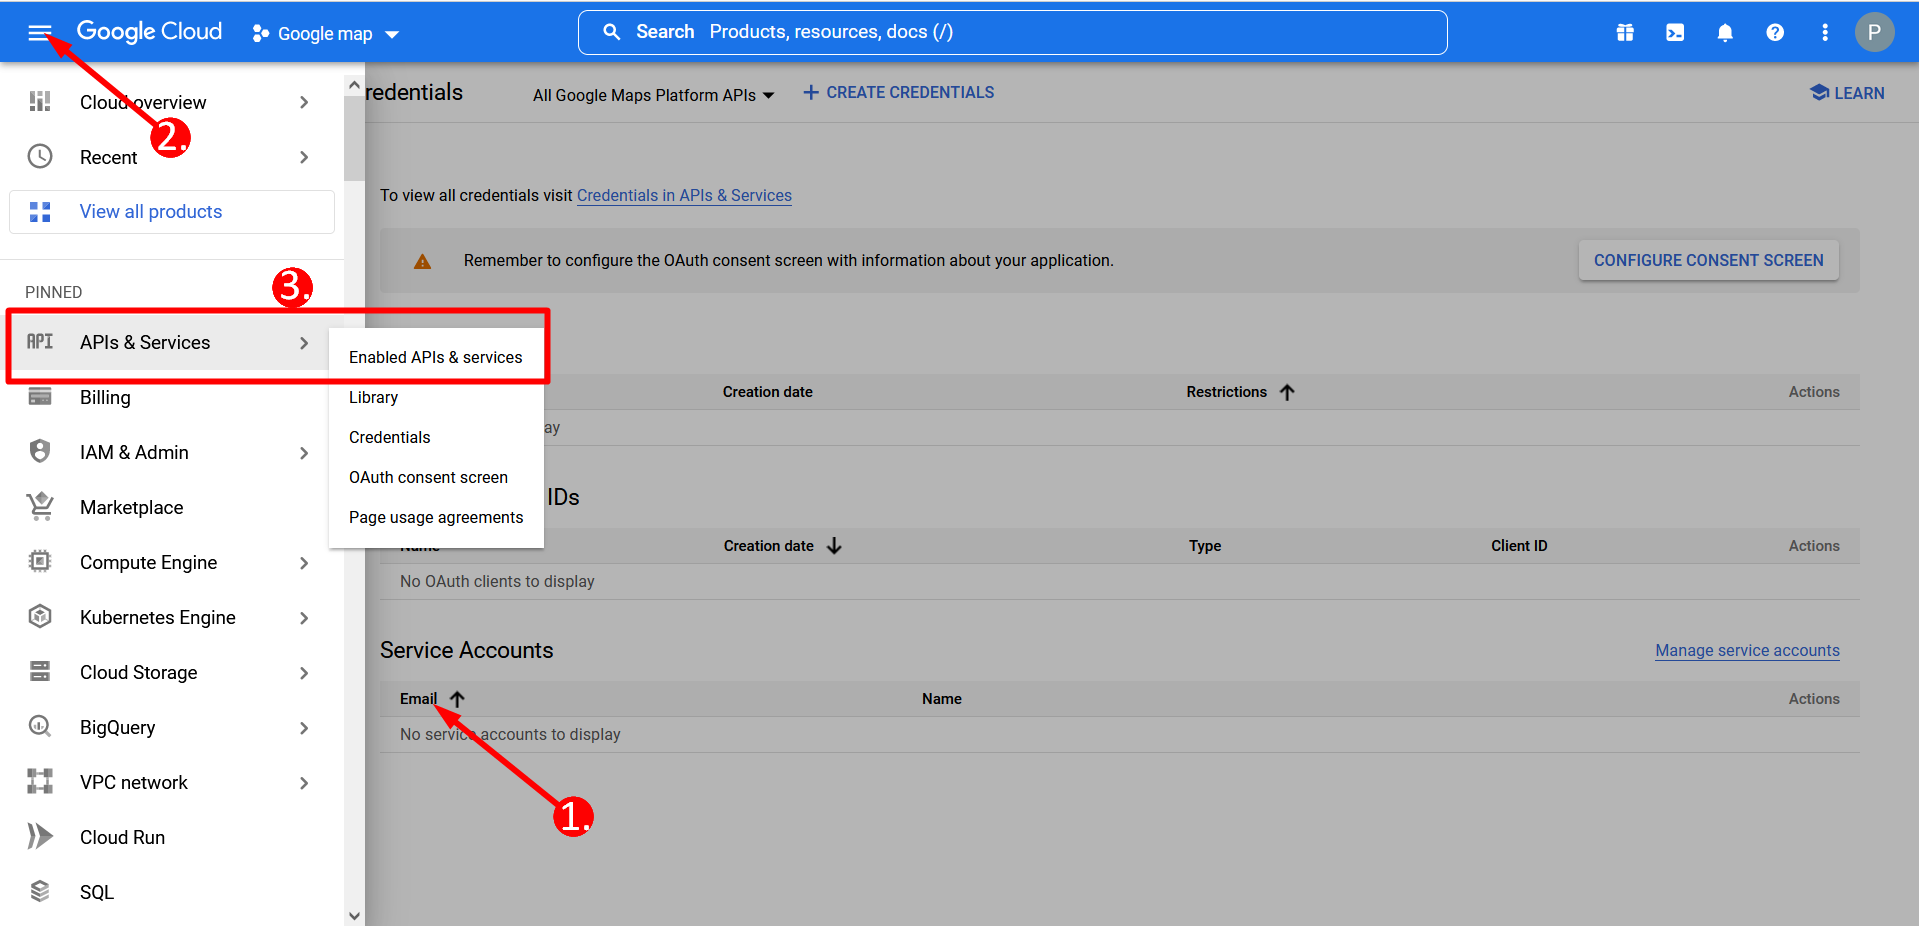Click the Cloud Run arrows icon
Screen dimensions: 1919x926
click(x=40, y=836)
